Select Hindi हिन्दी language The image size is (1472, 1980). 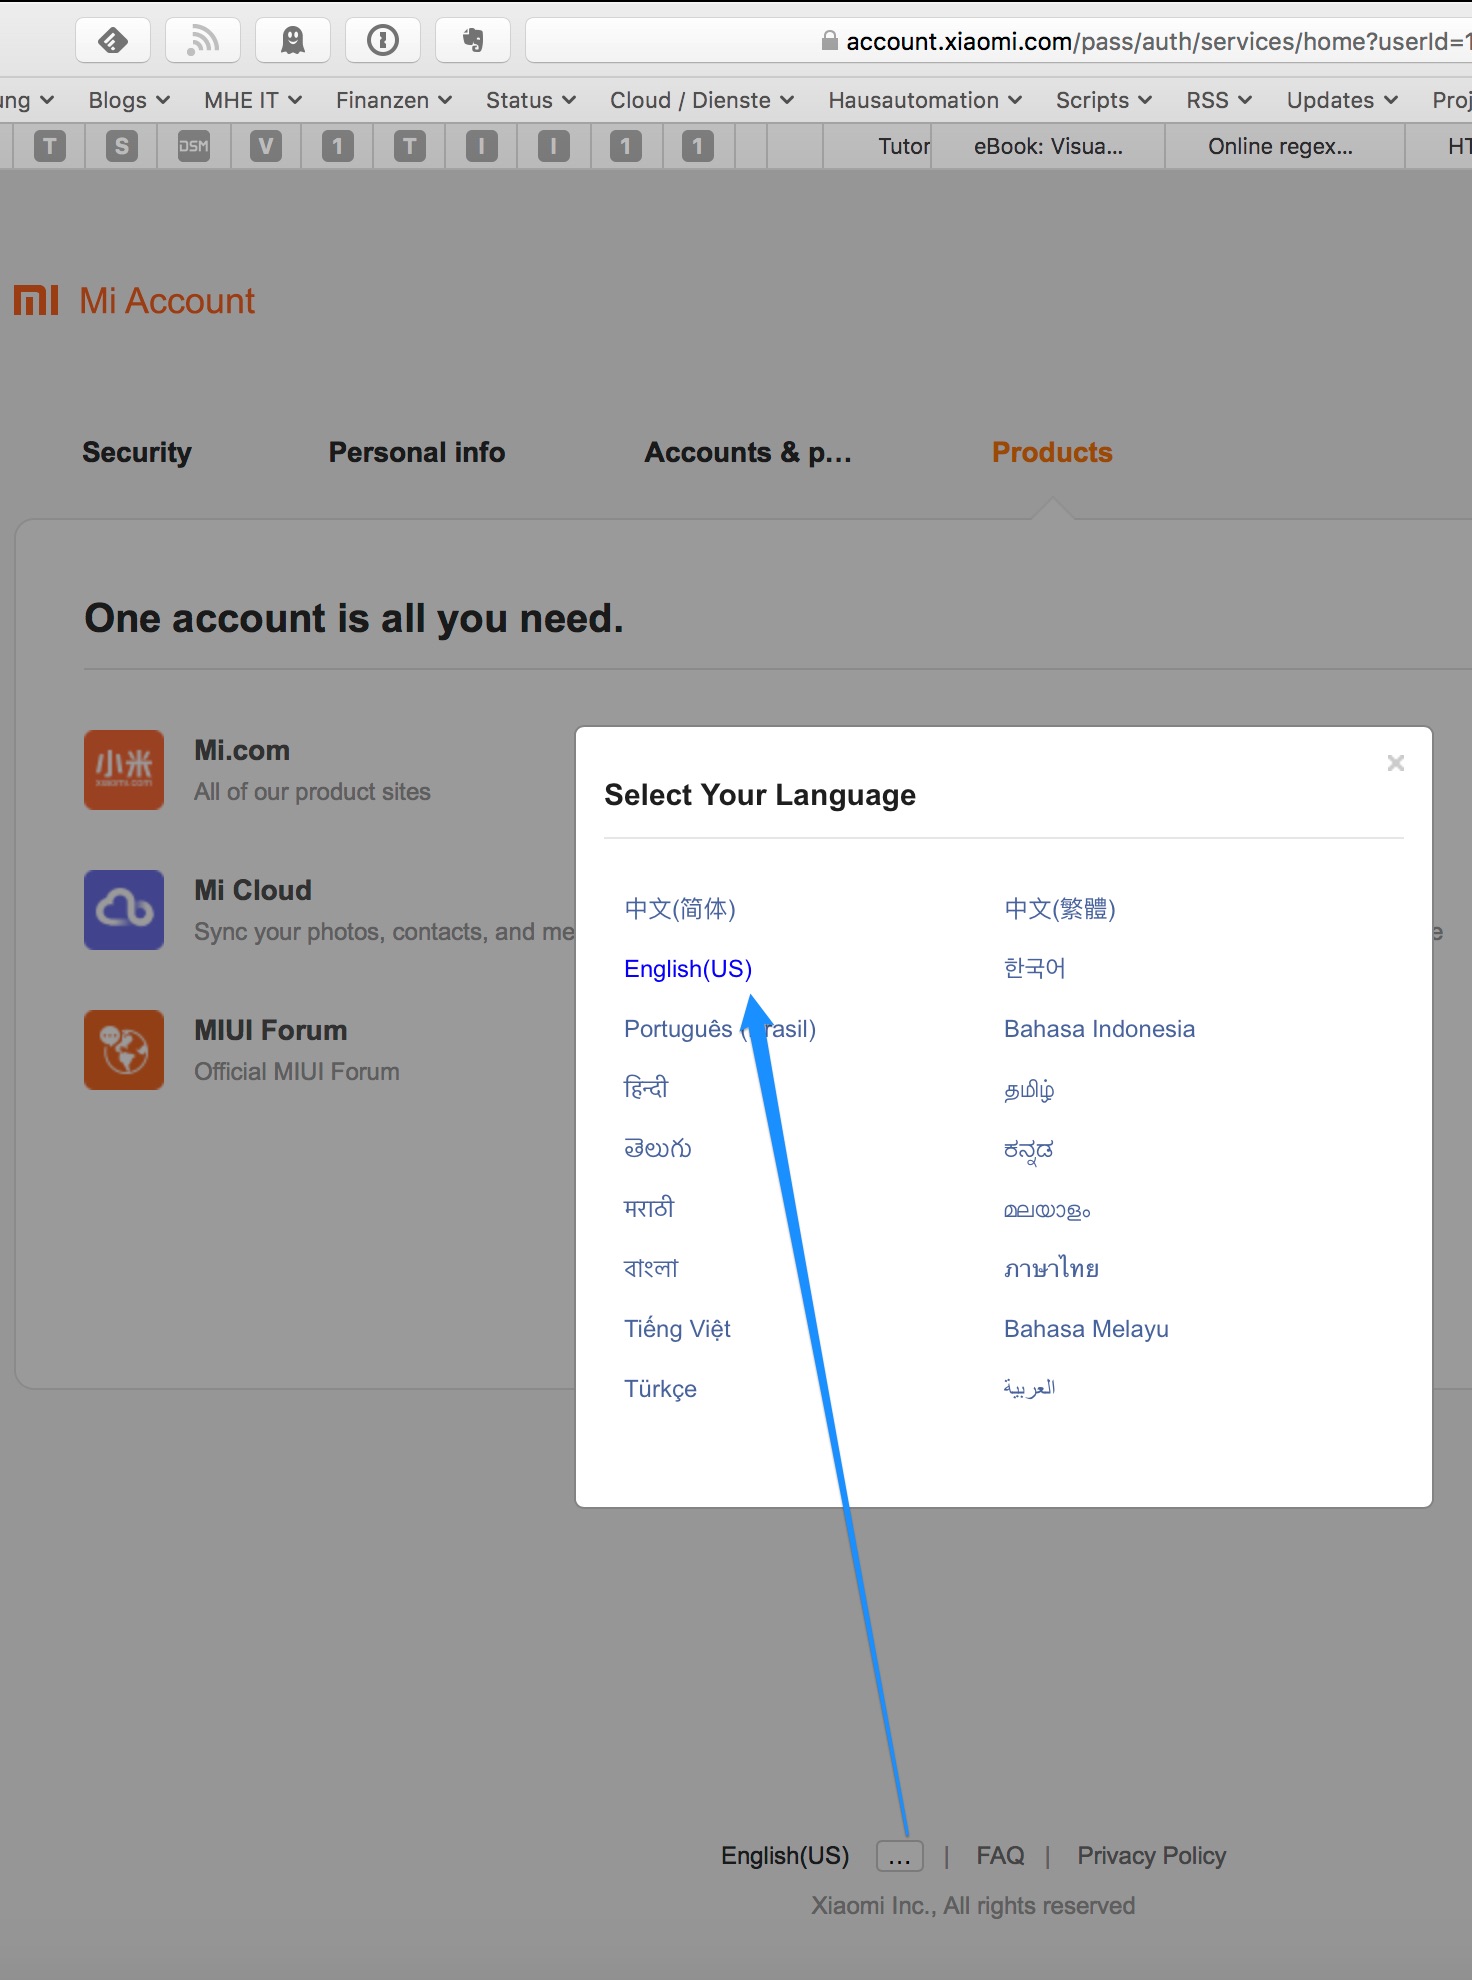coord(646,1088)
